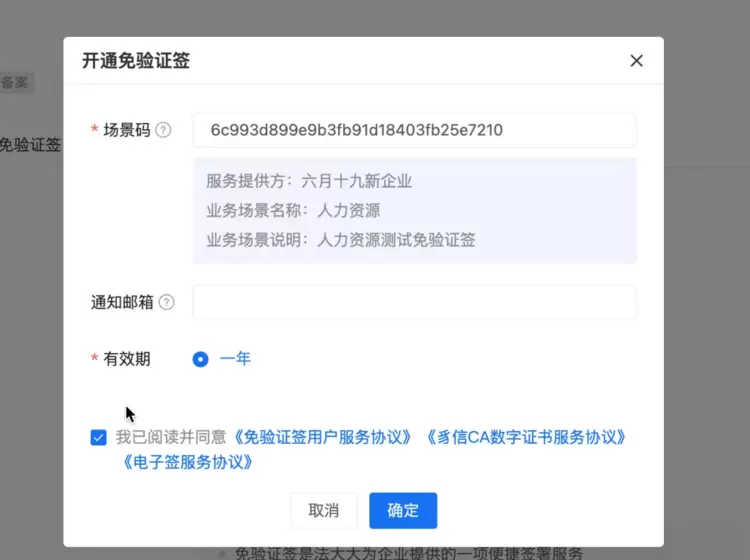The image size is (750, 560).
Task: Open the 《电子签服务协议》 link
Action: pyautogui.click(x=185, y=463)
